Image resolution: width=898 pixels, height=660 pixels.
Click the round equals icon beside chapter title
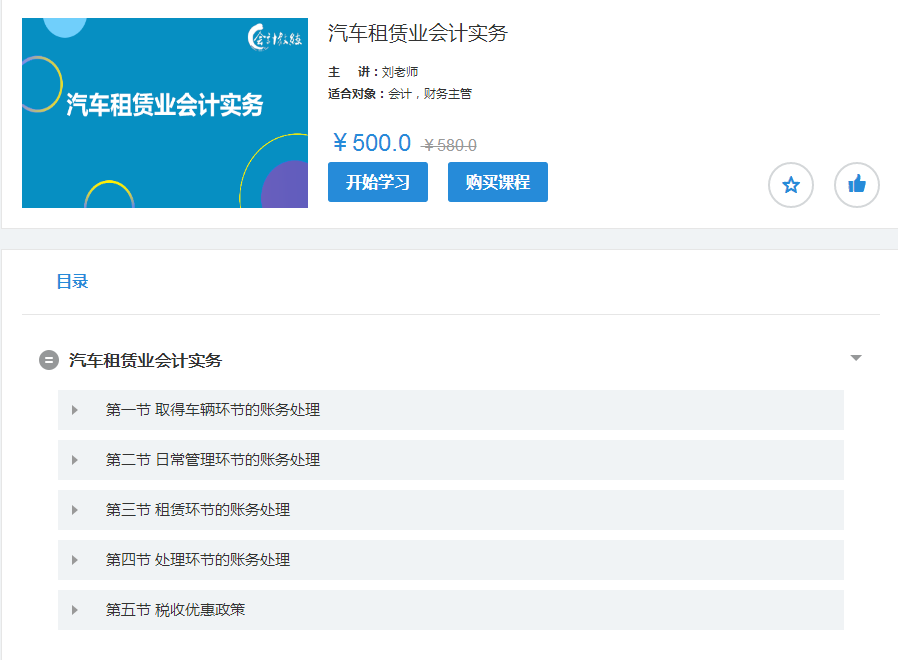click(48, 360)
